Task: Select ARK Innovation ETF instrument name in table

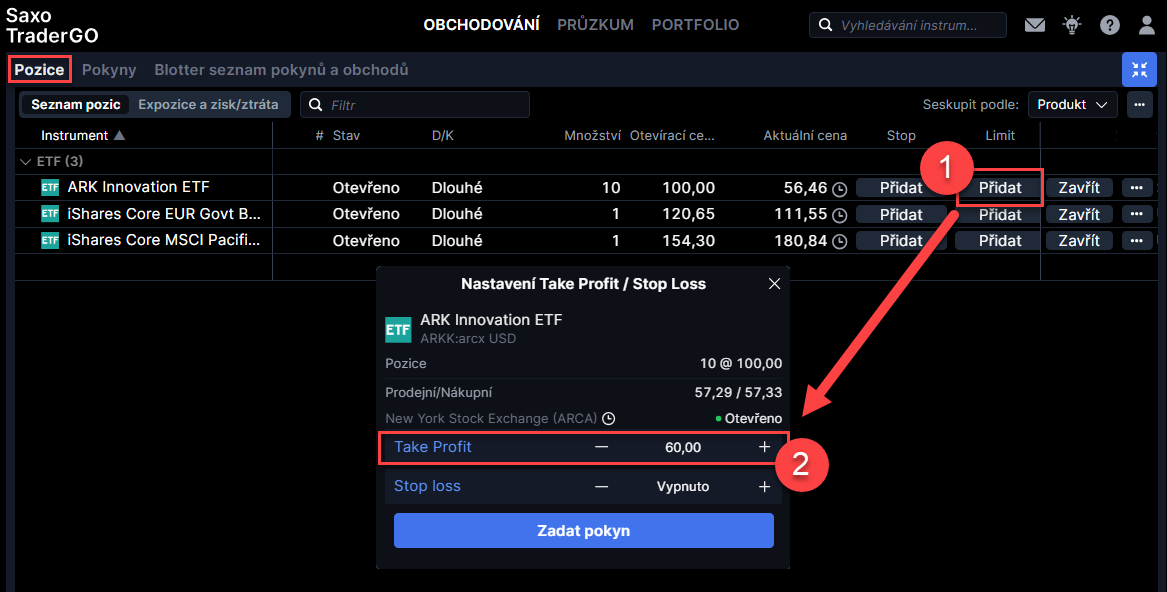Action: (x=138, y=187)
